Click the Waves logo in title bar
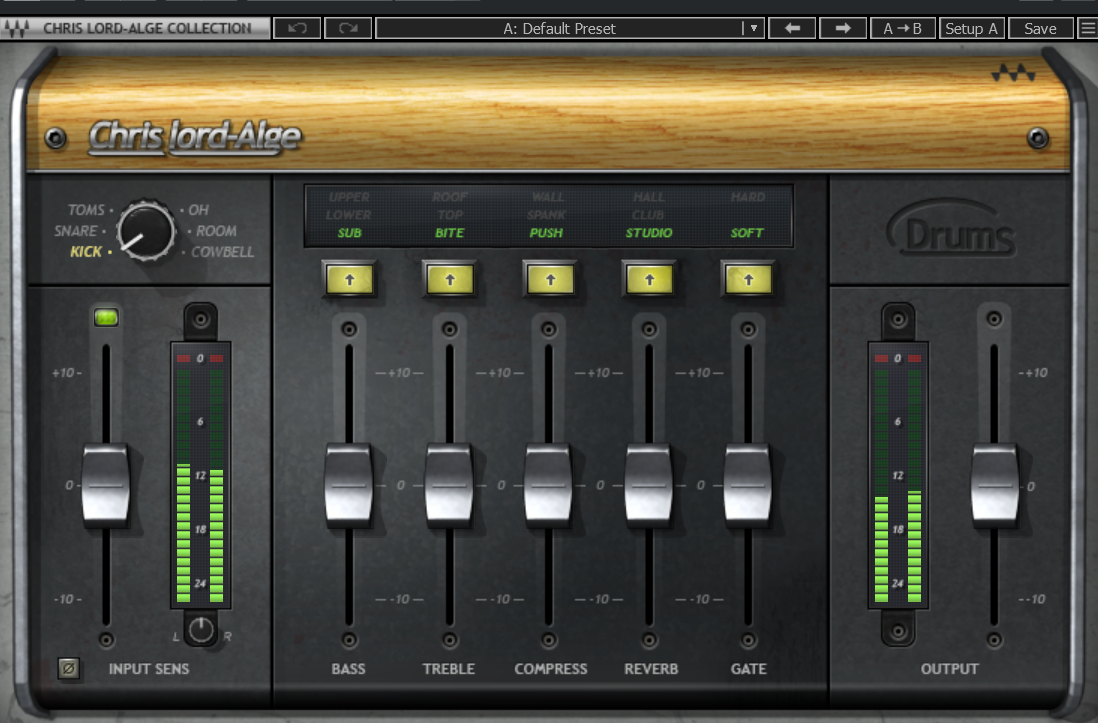 [16, 28]
